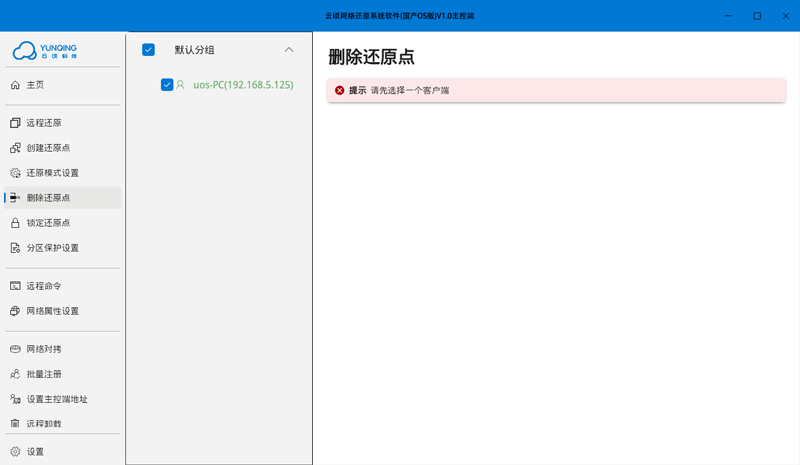Click the 网络对拷 icon

[x=15, y=349]
